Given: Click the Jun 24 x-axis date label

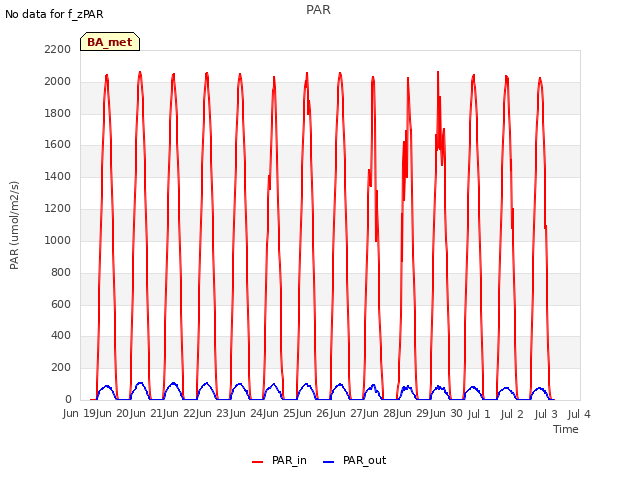Looking at the screenshot, I should coord(246,413).
